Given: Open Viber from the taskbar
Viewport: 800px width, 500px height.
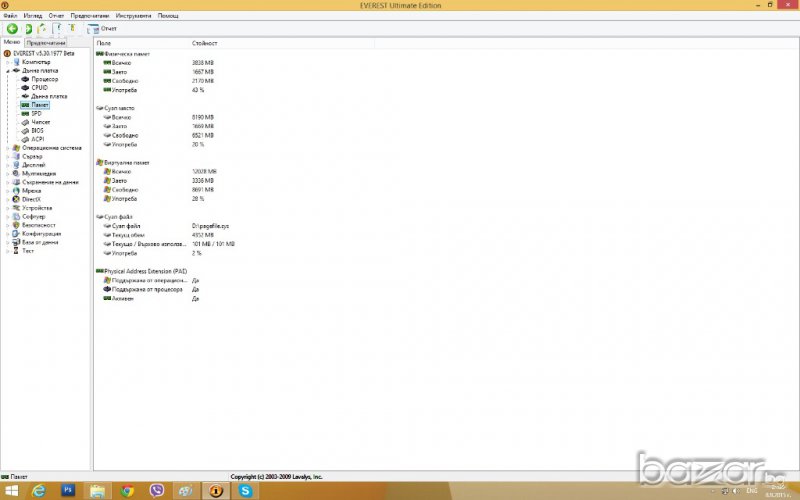Looking at the screenshot, I should click(156, 490).
